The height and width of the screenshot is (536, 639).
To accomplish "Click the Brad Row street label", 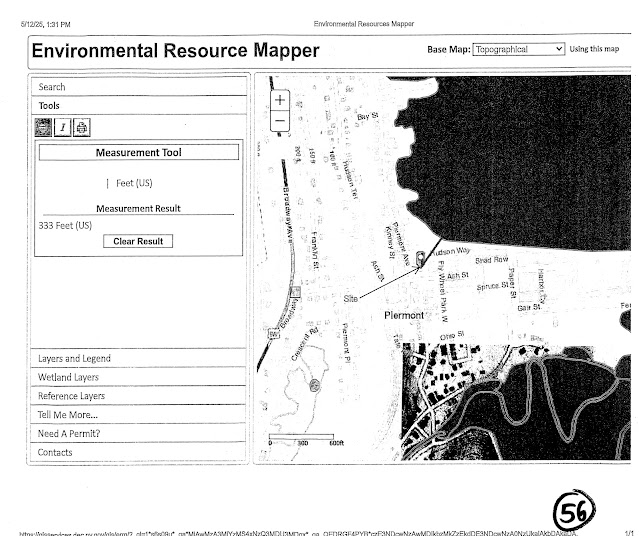I will click(491, 260).
